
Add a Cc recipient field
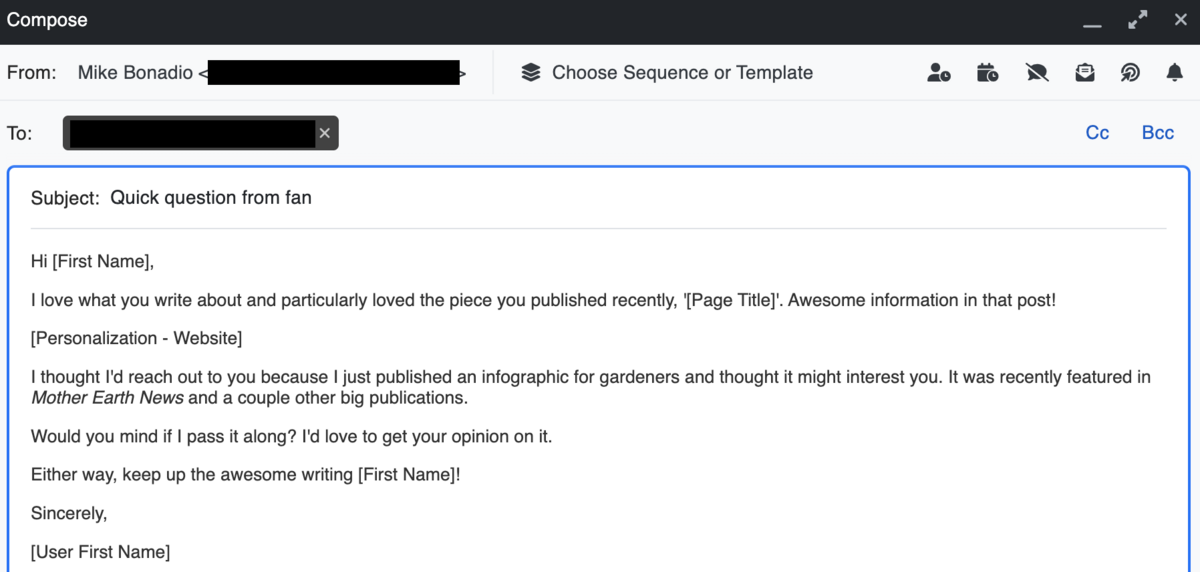tap(1097, 133)
